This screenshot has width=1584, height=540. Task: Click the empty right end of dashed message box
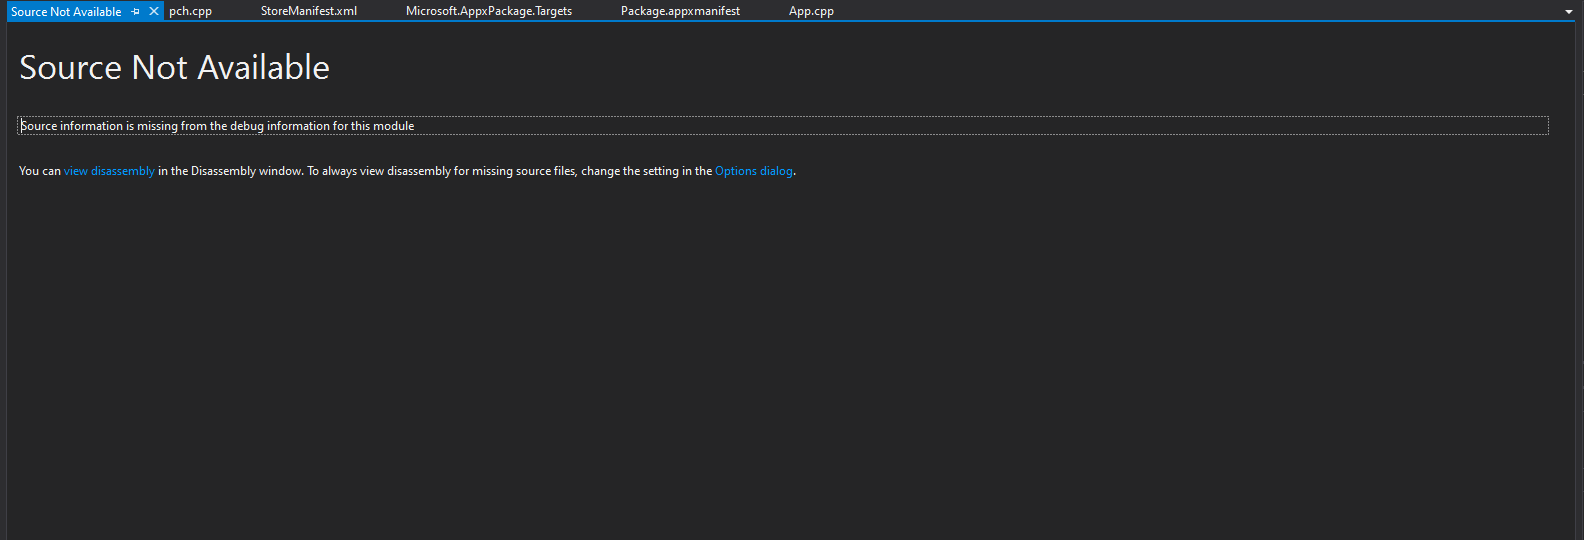pyautogui.click(x=1400, y=126)
